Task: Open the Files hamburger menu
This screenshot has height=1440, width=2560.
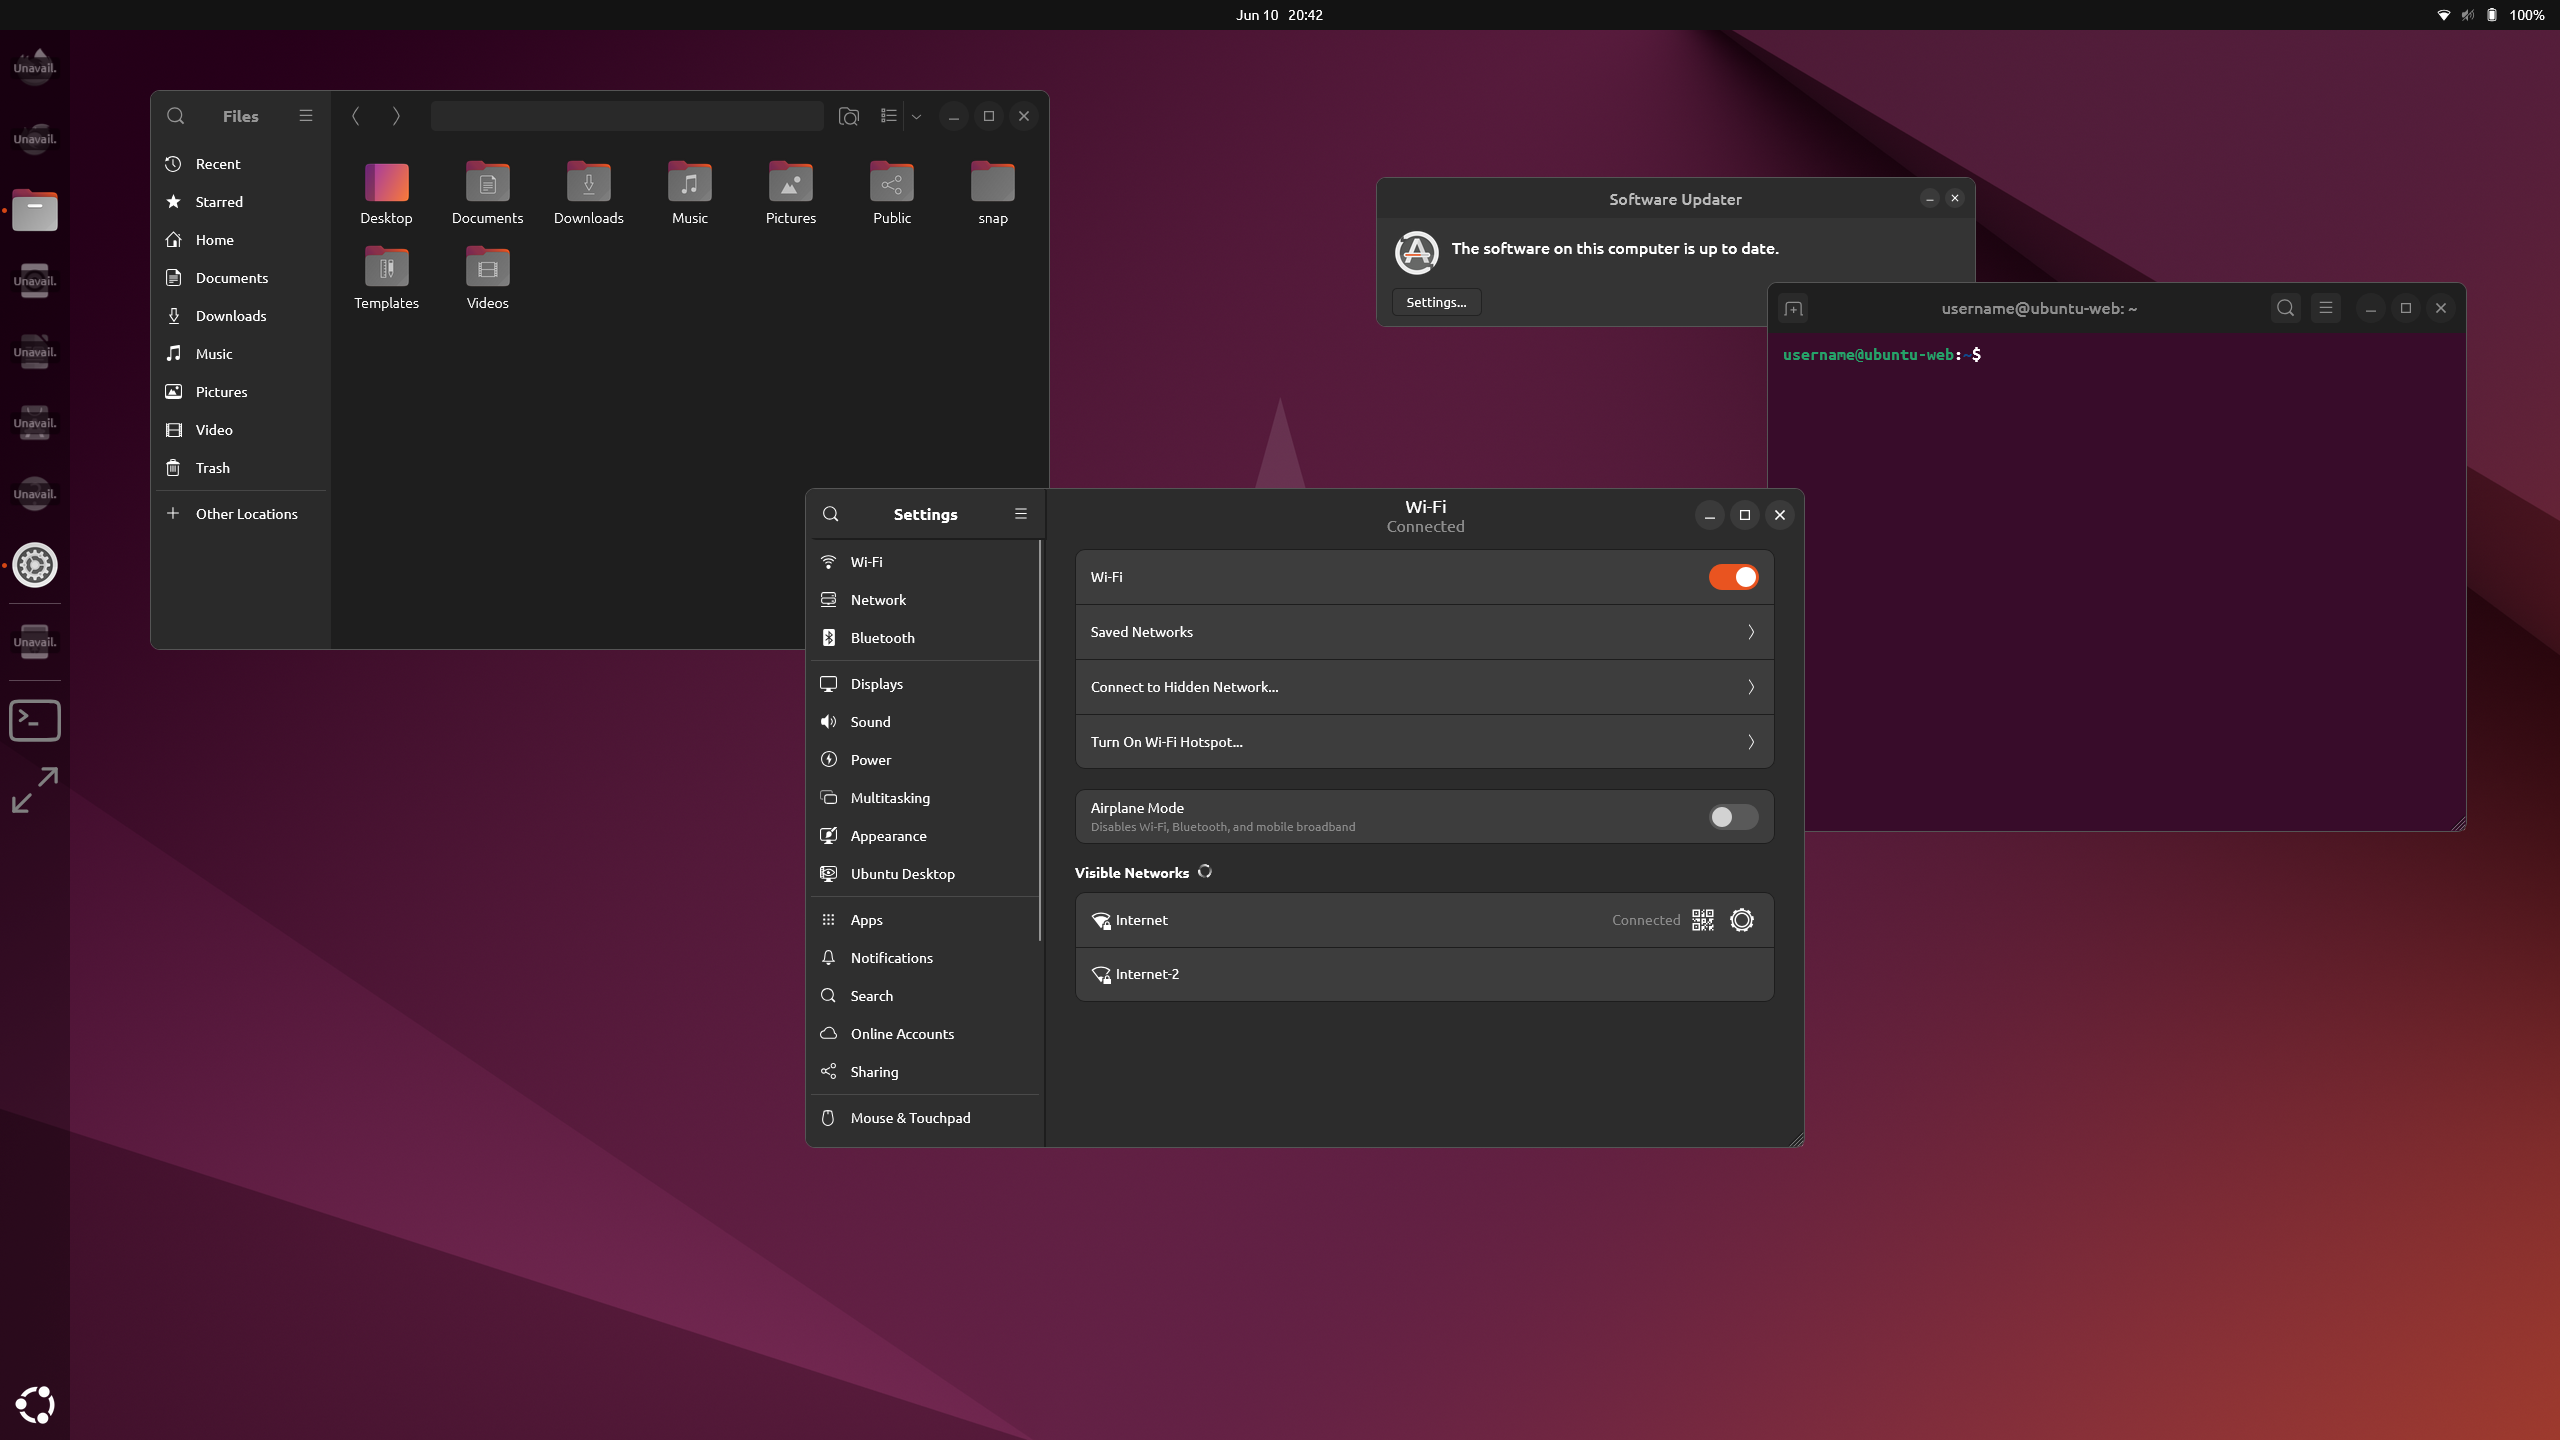Action: [x=306, y=116]
